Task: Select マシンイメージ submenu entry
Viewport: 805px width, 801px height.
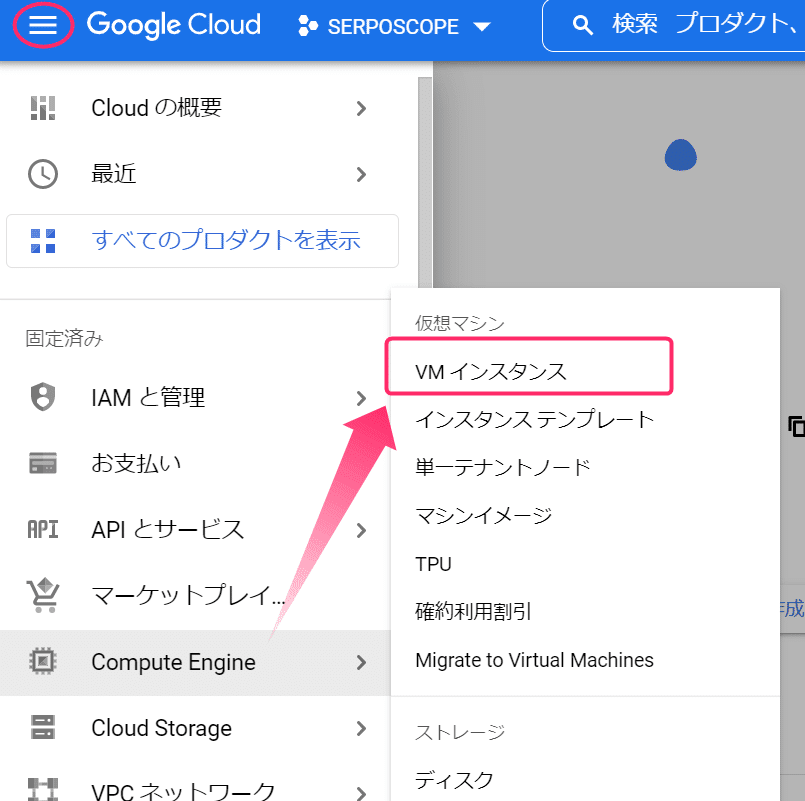Action: tap(585, 516)
